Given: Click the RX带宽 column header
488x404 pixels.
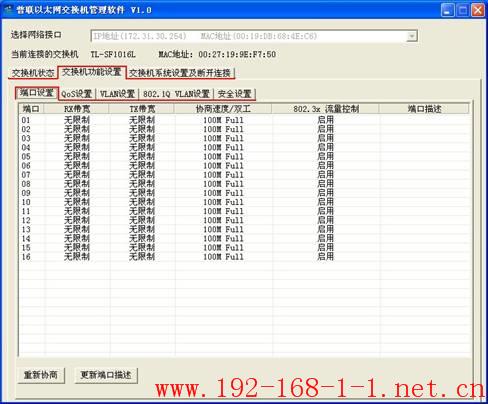Looking at the screenshot, I should [x=77, y=109].
